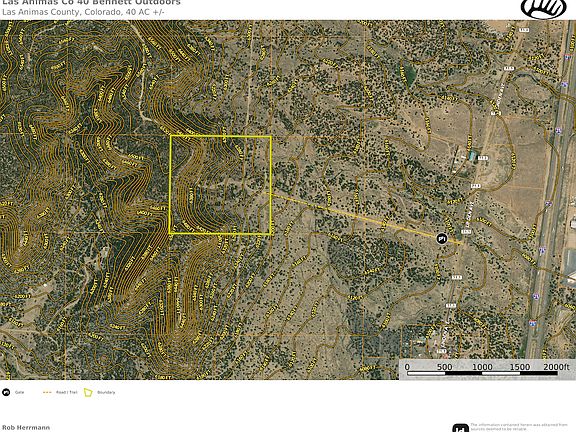Click the 0 mark on the scale bar
The image size is (576, 432).
click(407, 367)
